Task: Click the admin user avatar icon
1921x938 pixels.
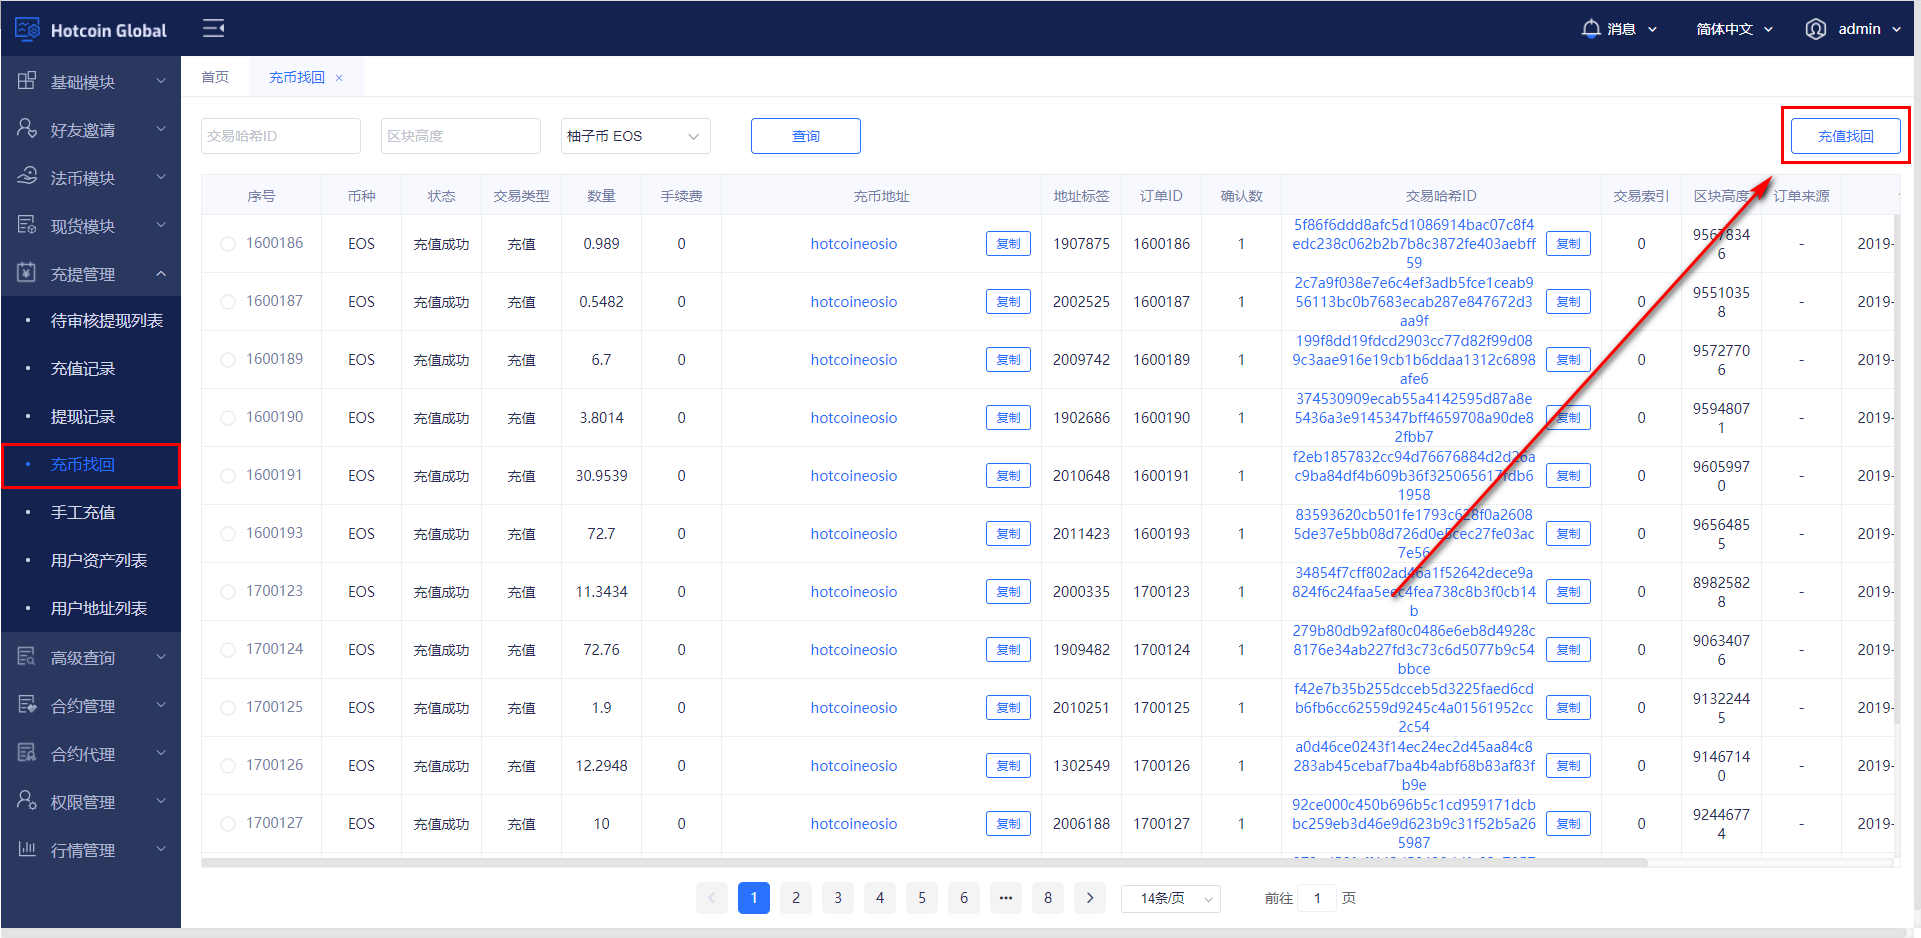Action: pyautogui.click(x=1815, y=29)
